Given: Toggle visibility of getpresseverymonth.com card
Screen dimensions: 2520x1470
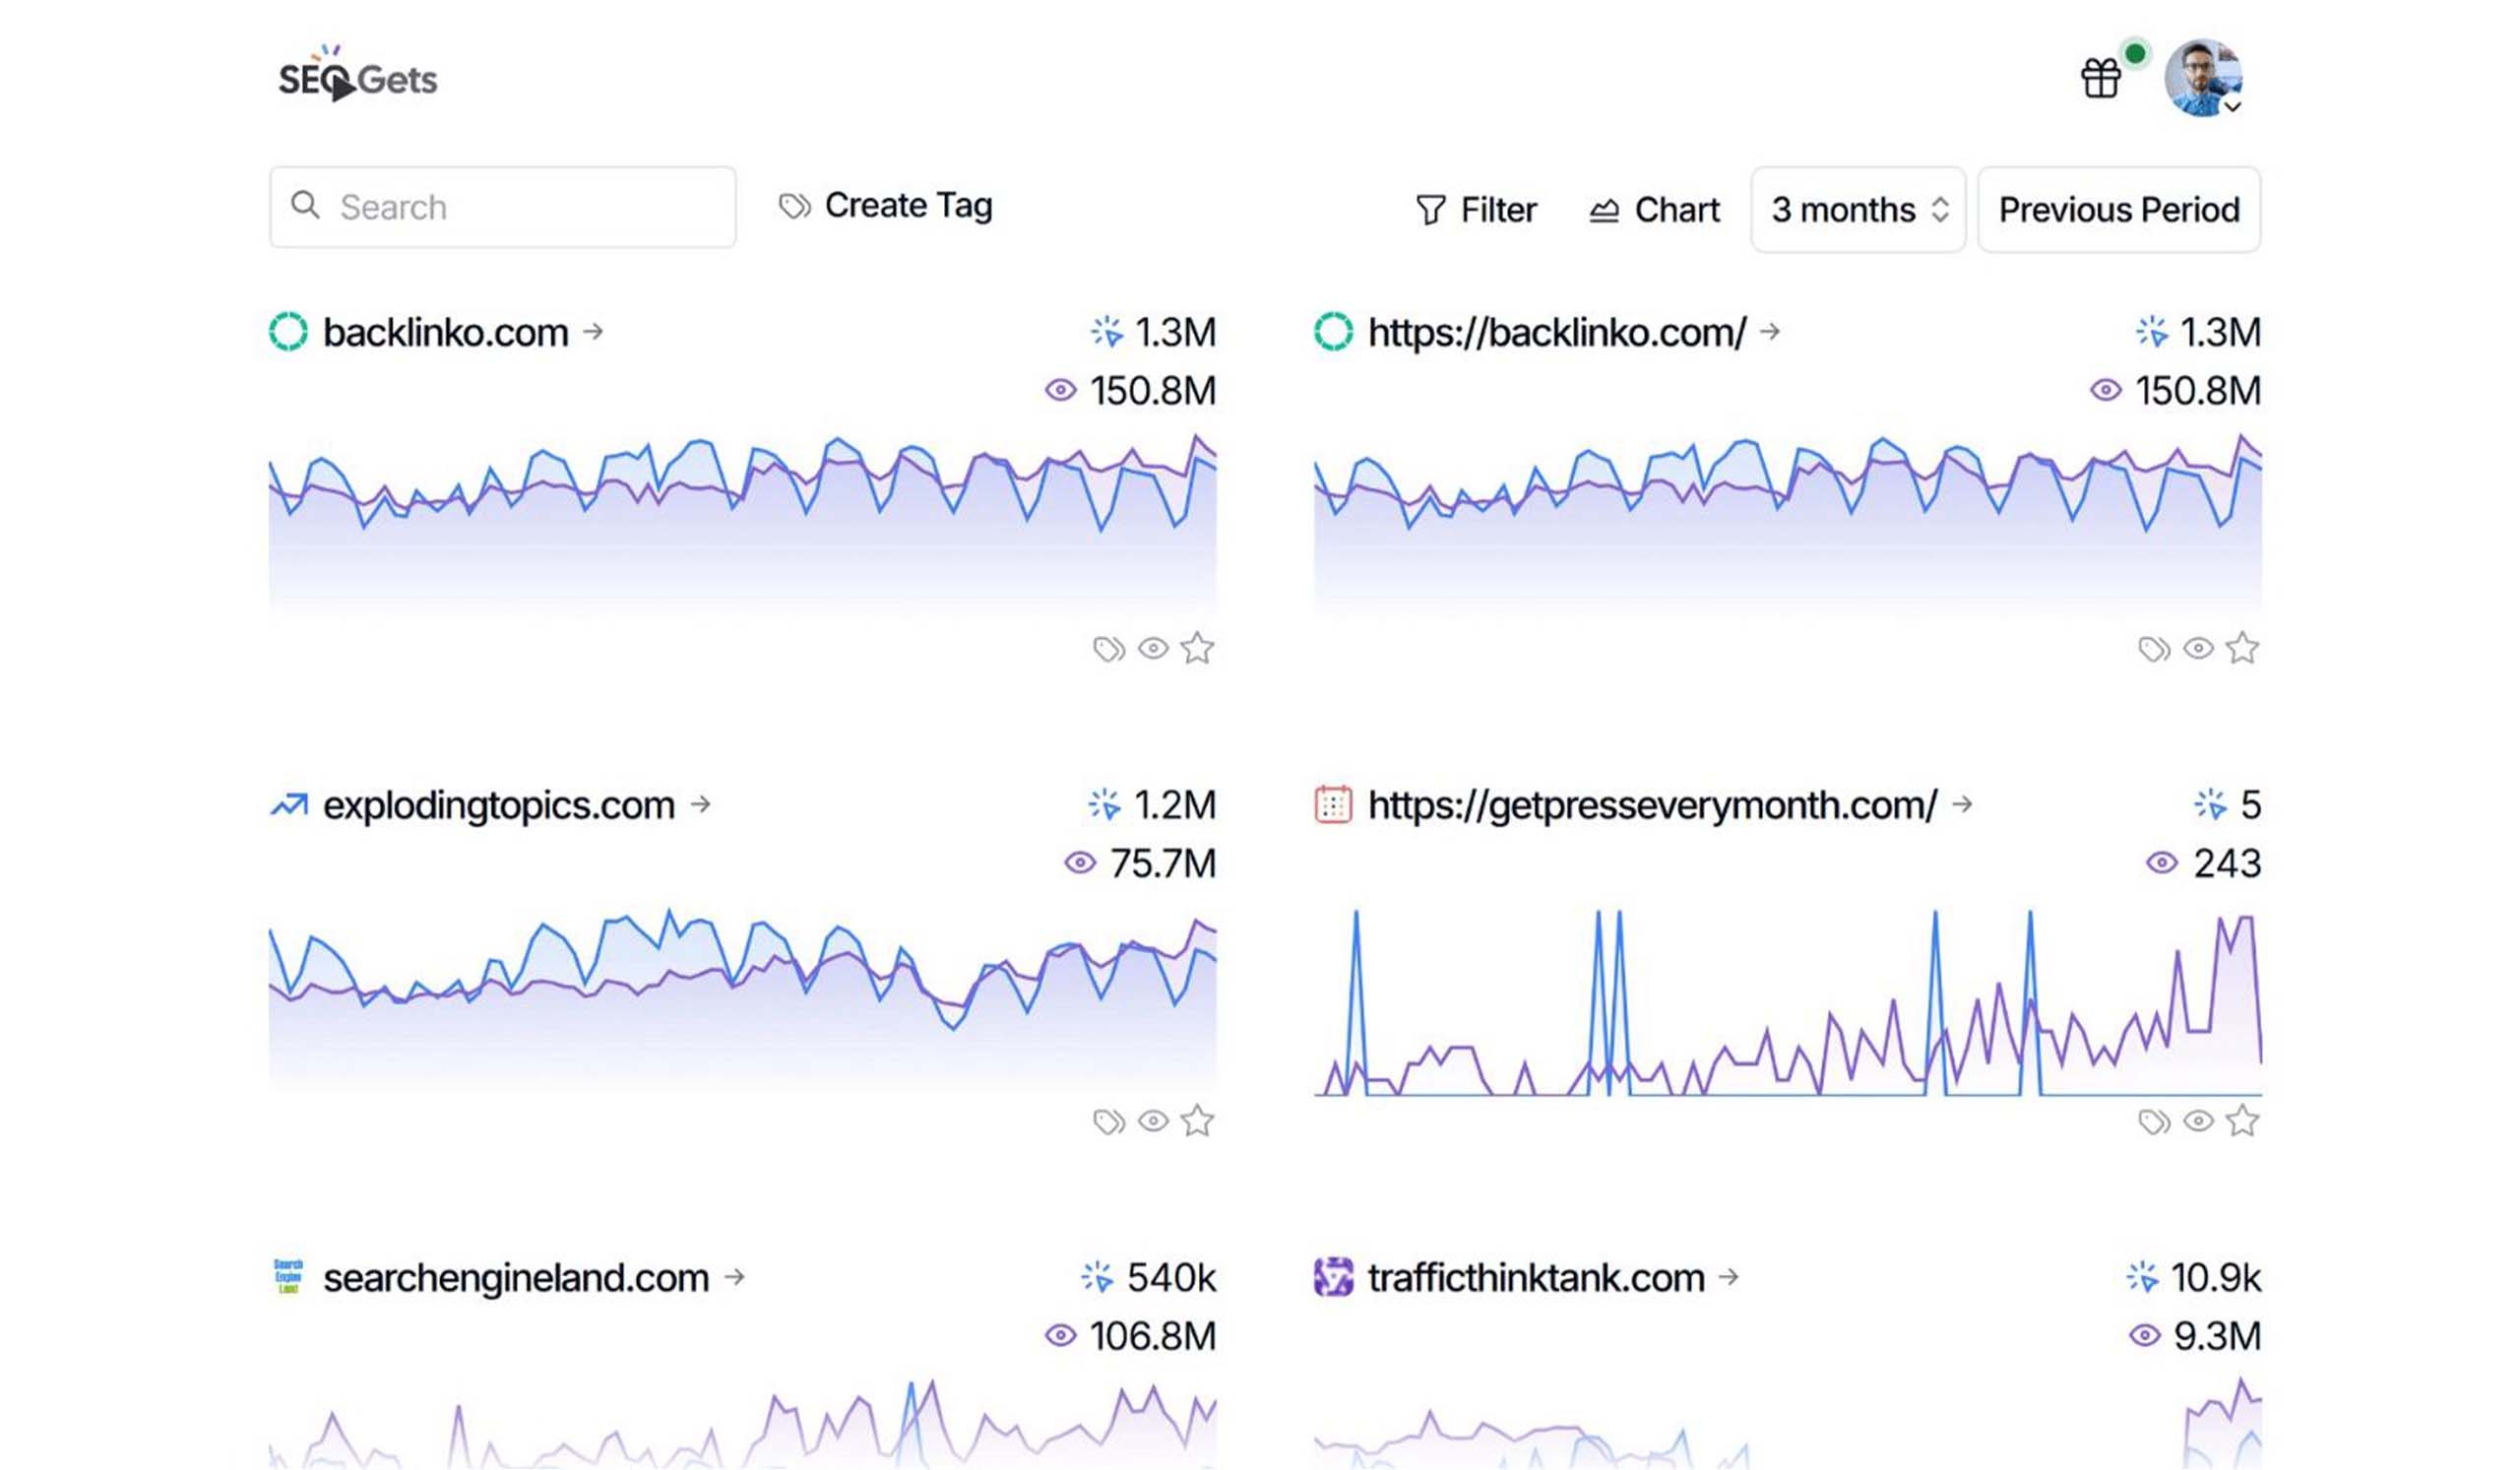Looking at the screenshot, I should pyautogui.click(x=2198, y=1121).
